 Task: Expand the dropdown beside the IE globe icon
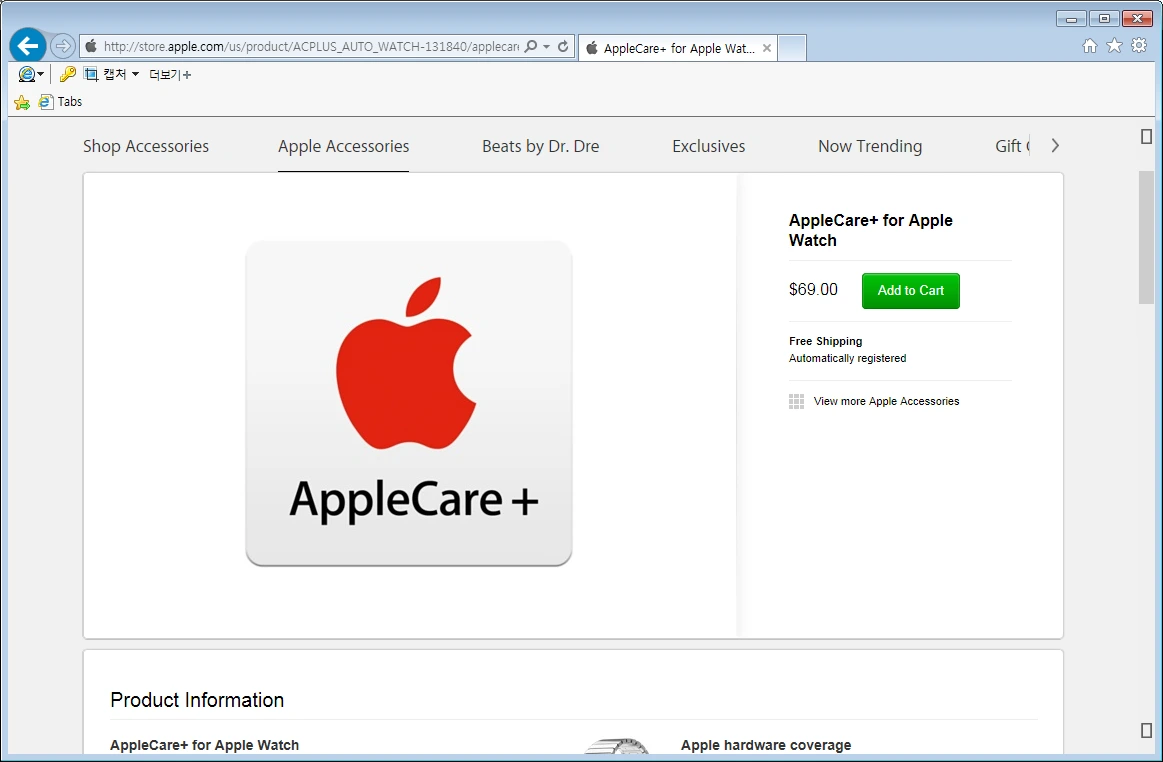pos(41,74)
